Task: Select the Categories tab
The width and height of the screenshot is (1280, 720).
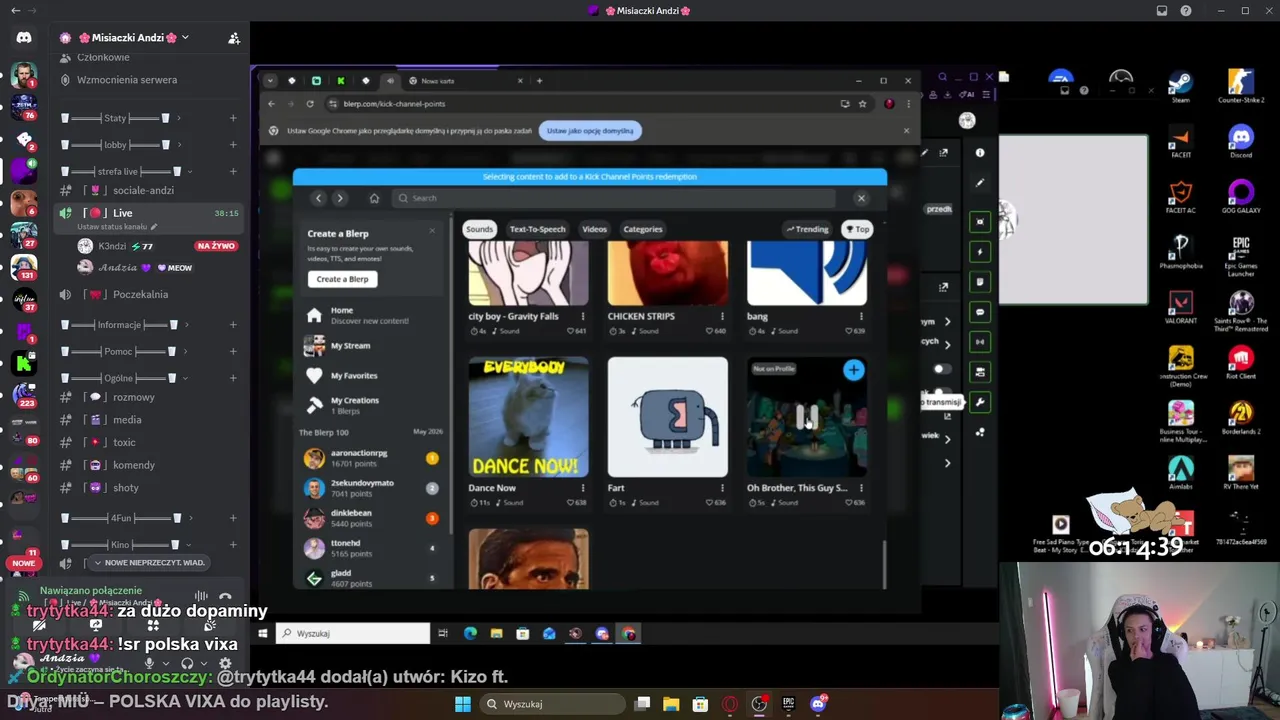Action: [643, 229]
